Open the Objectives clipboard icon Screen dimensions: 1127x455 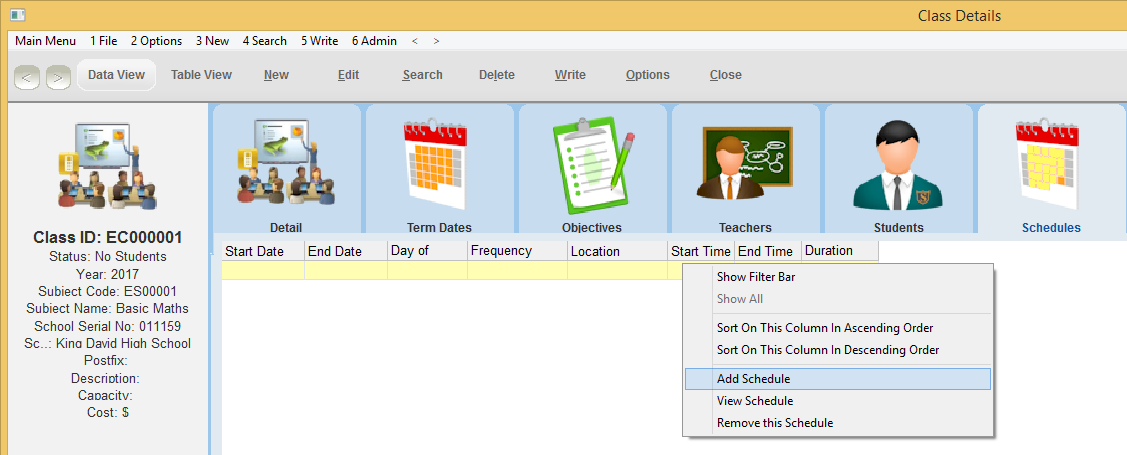[x=591, y=163]
